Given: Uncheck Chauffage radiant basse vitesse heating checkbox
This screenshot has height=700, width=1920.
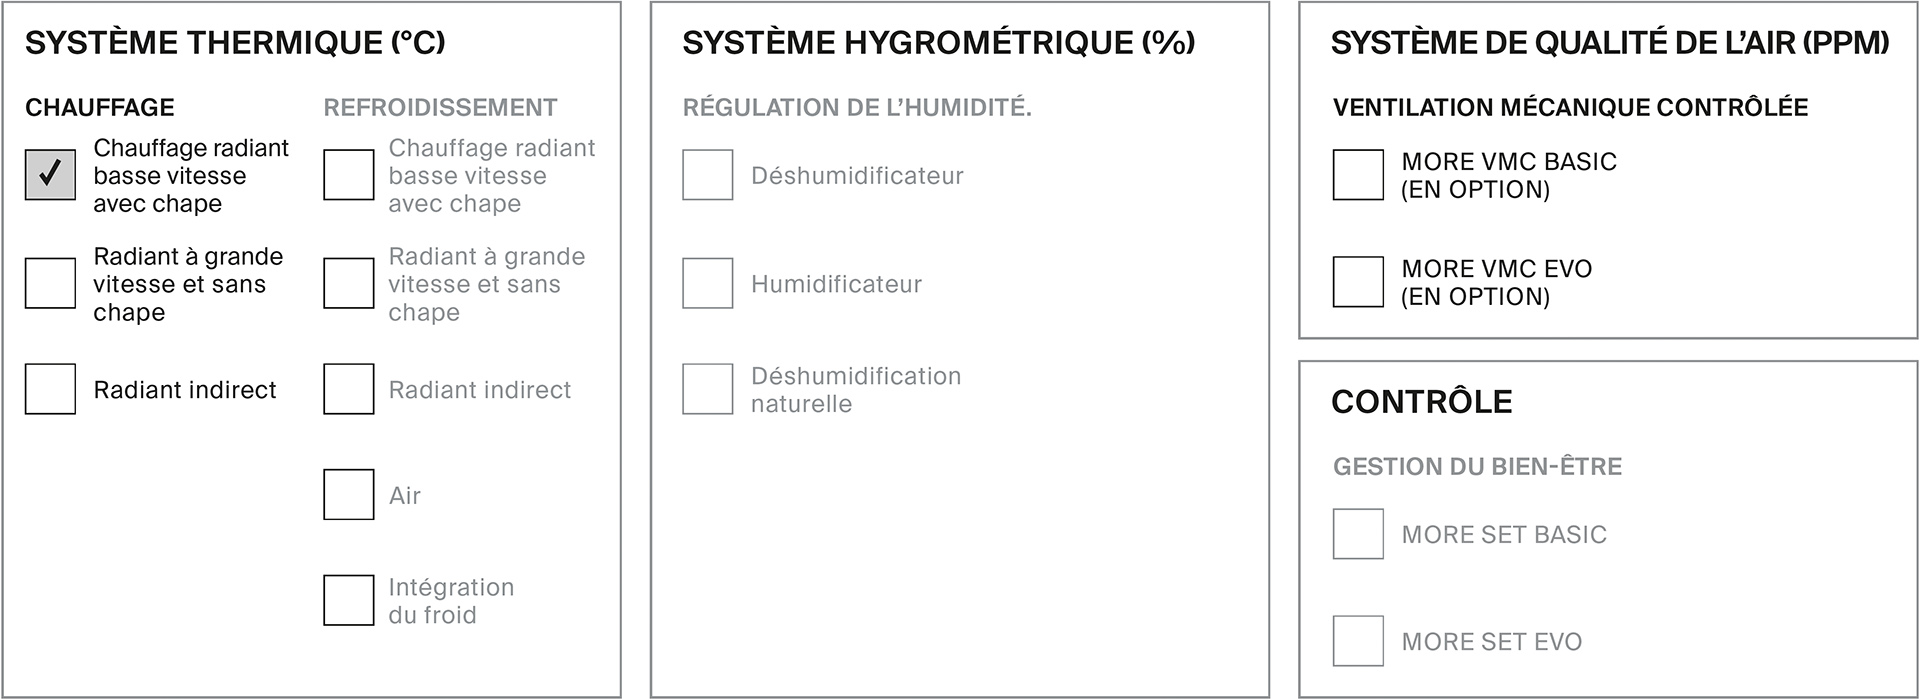Looking at the screenshot, I should coord(50,175).
